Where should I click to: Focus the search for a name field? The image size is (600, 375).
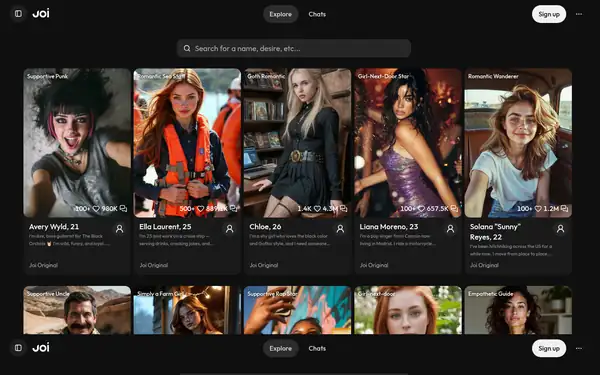(x=294, y=48)
